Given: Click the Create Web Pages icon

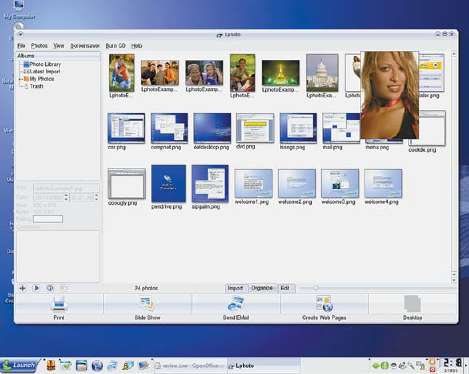Looking at the screenshot, I should 324,303.
